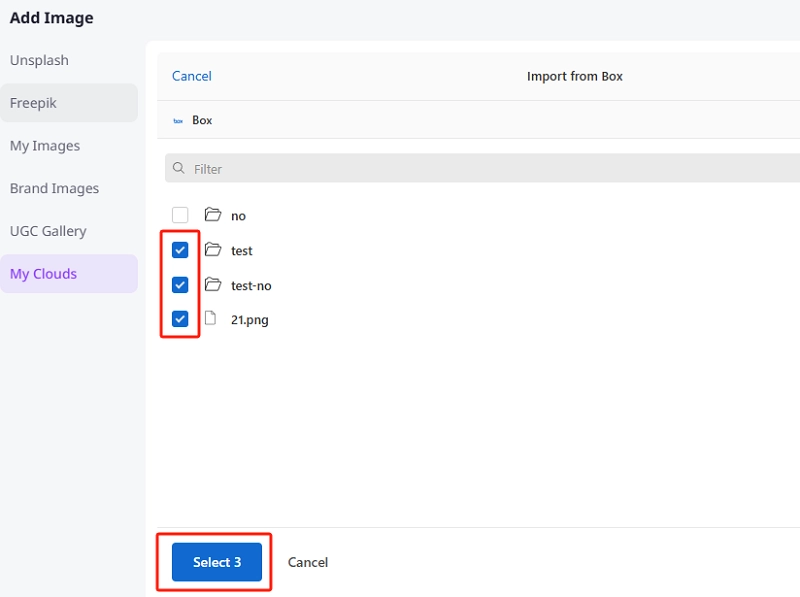This screenshot has width=800, height=597.
Task: Click the magnifier icon in the filter bar
Action: 178,168
